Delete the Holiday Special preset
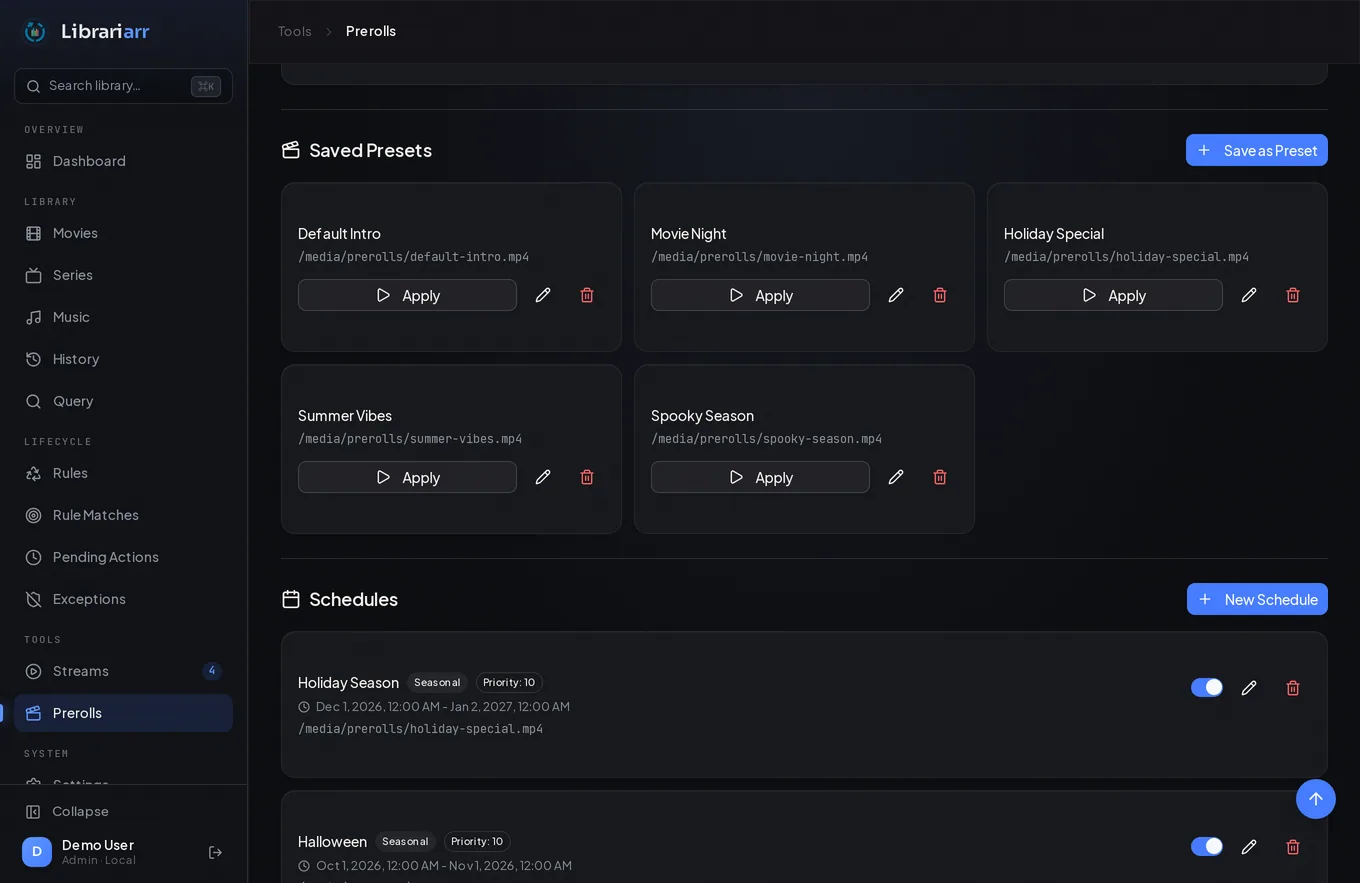Viewport: 1360px width, 883px height. 1293,295
